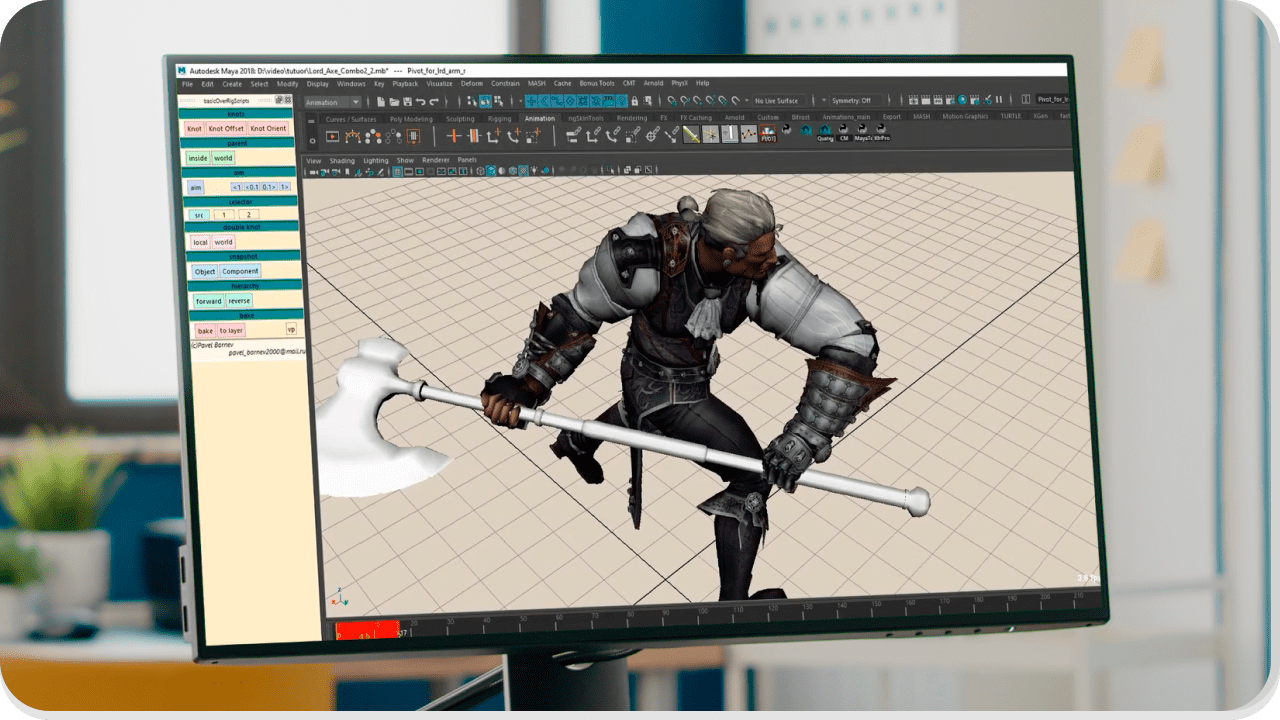Click the dock icon on basicOverRigScripts panel

[278, 100]
